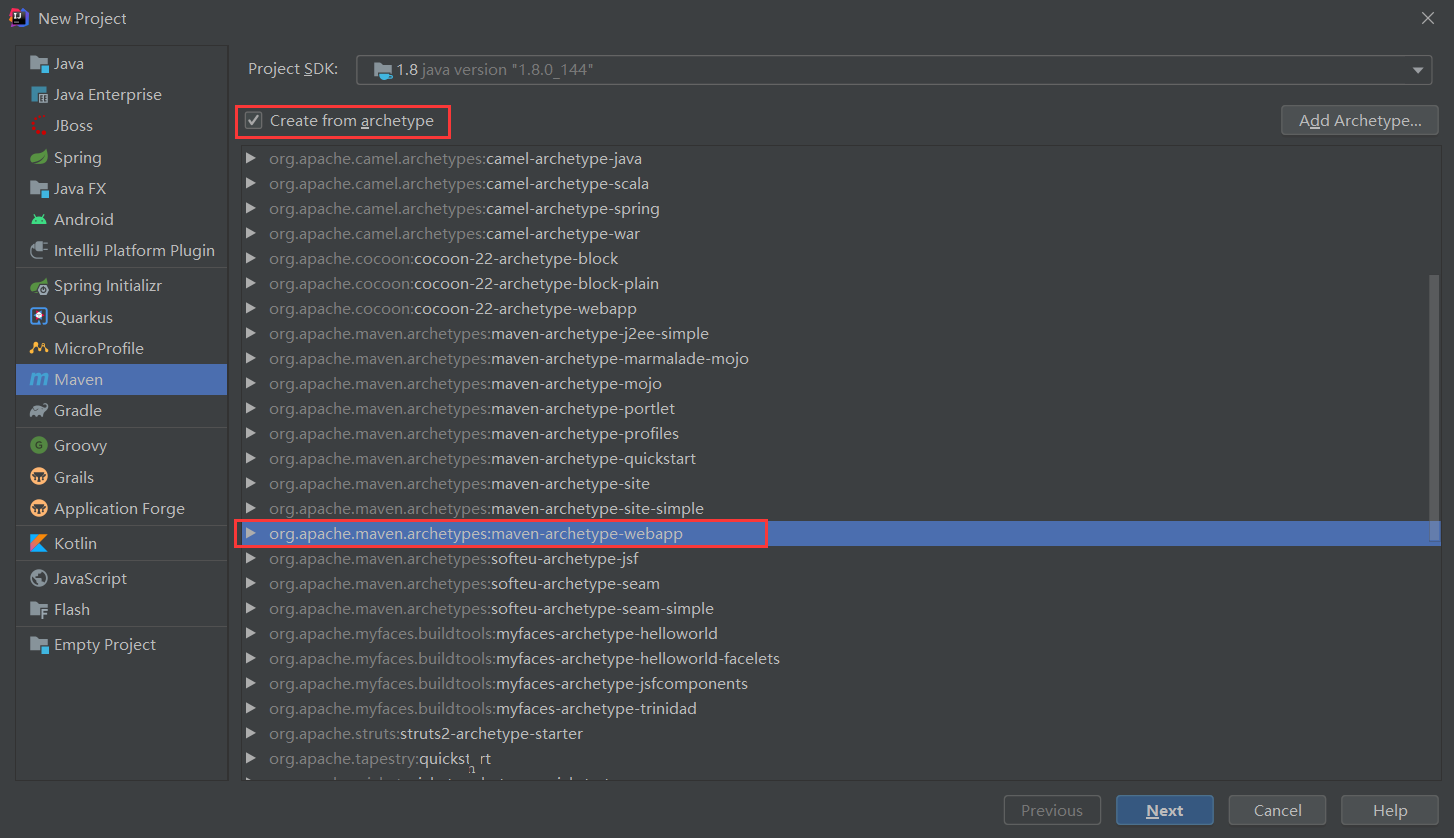Select the Spring project type
Image resolution: width=1454 pixels, height=838 pixels.
[121, 157]
